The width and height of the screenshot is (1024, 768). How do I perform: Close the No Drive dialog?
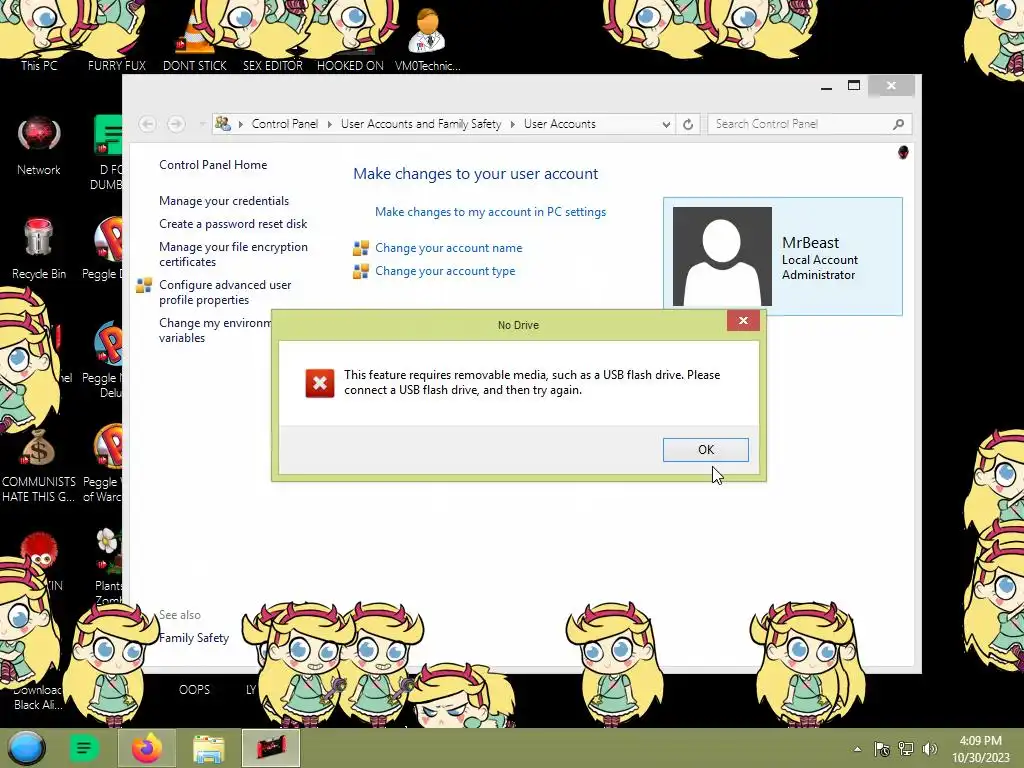tap(743, 320)
